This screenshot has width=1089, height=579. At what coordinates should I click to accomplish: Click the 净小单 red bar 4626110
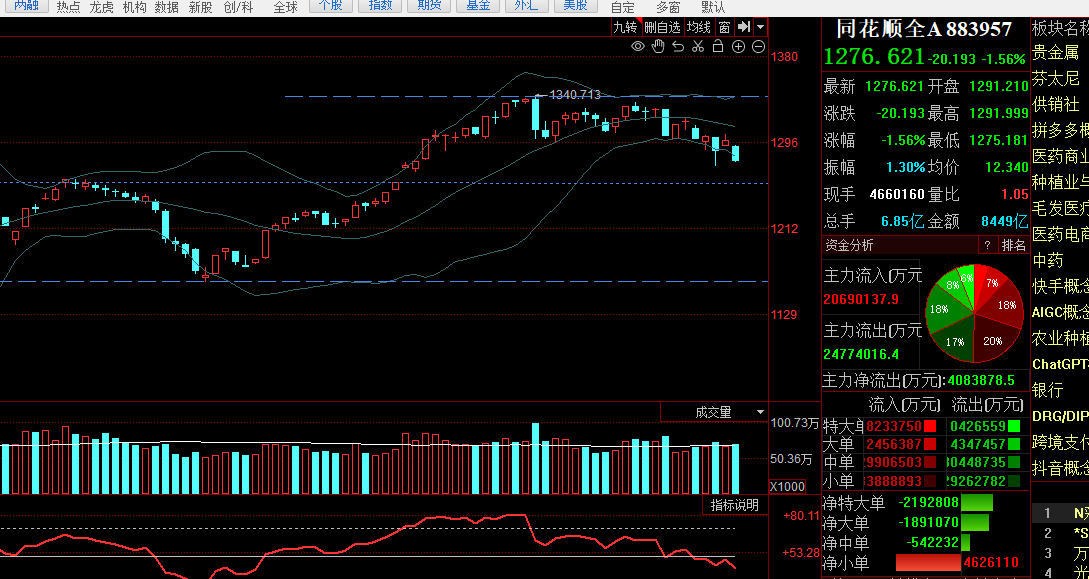[929, 562]
